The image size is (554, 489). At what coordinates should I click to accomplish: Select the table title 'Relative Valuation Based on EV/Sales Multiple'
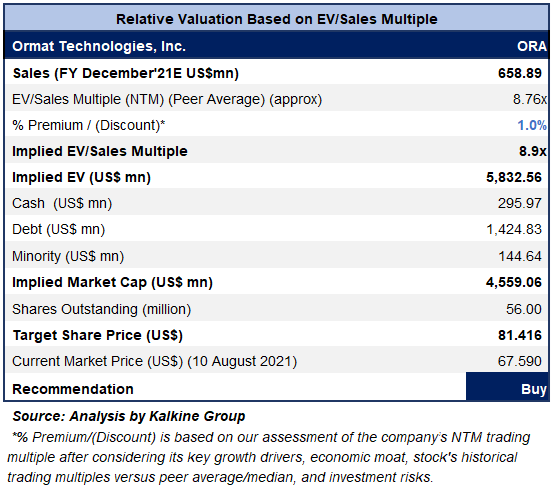277,19
